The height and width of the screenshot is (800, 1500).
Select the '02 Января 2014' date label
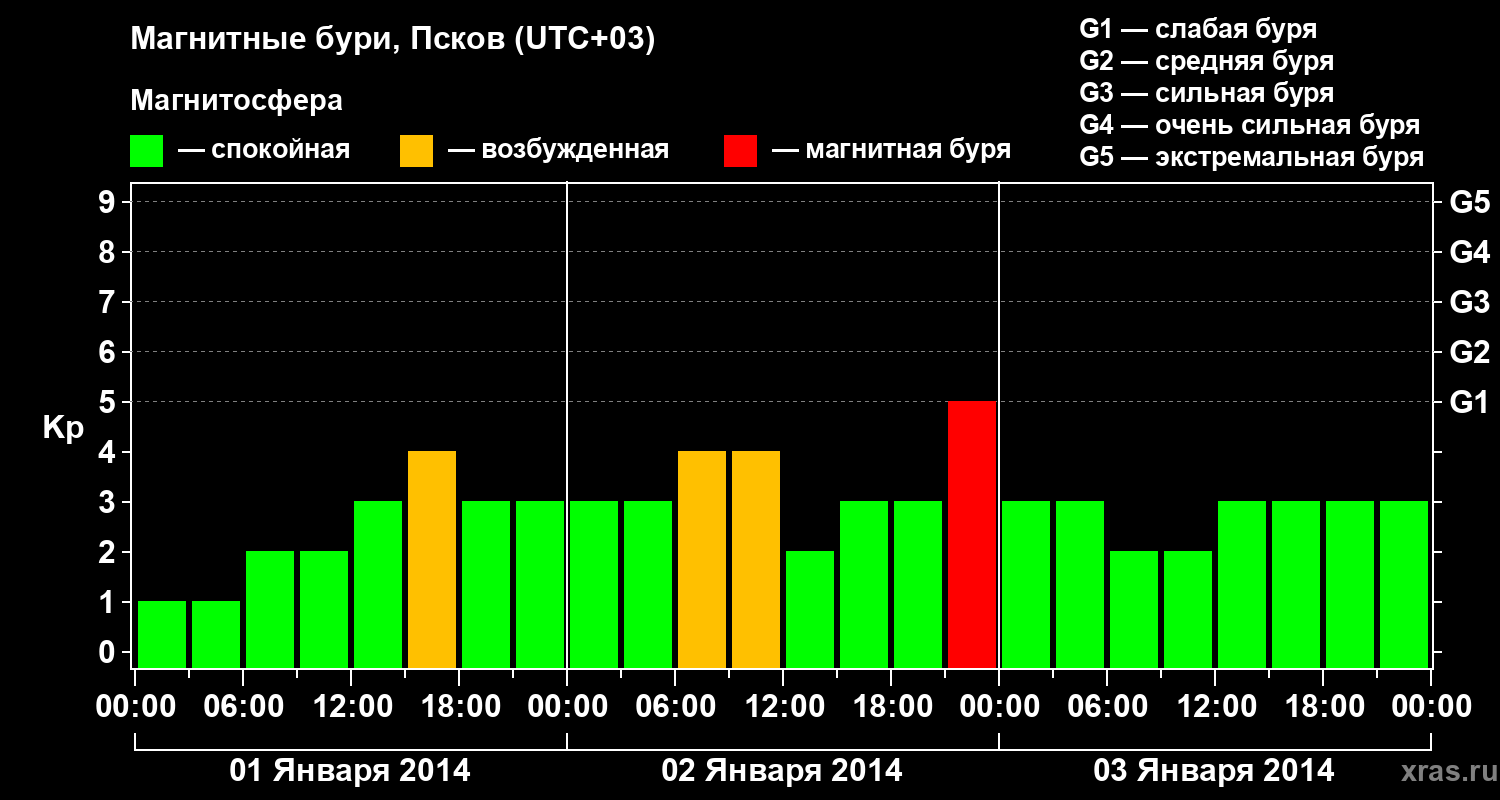[x=782, y=771]
